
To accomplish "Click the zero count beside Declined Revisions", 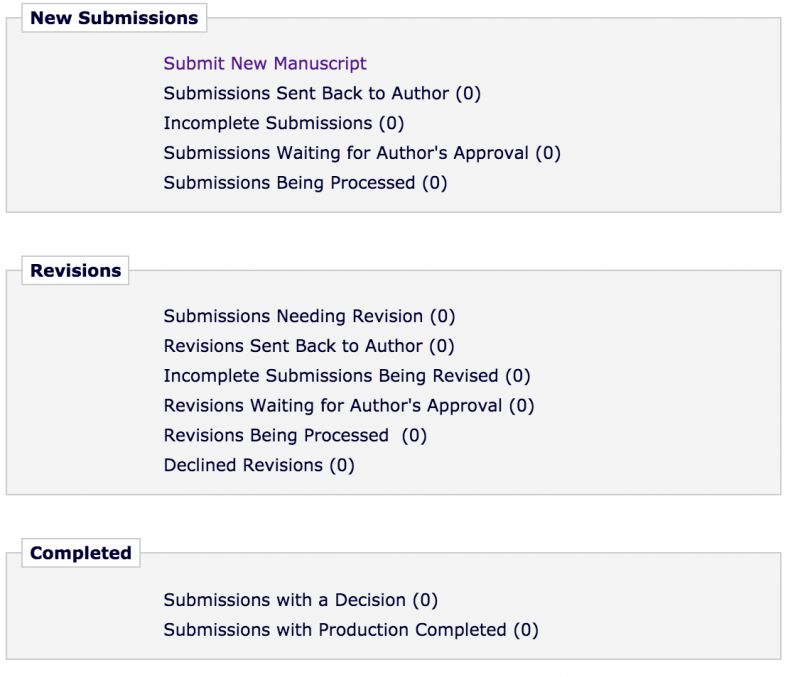I will tap(342, 466).
